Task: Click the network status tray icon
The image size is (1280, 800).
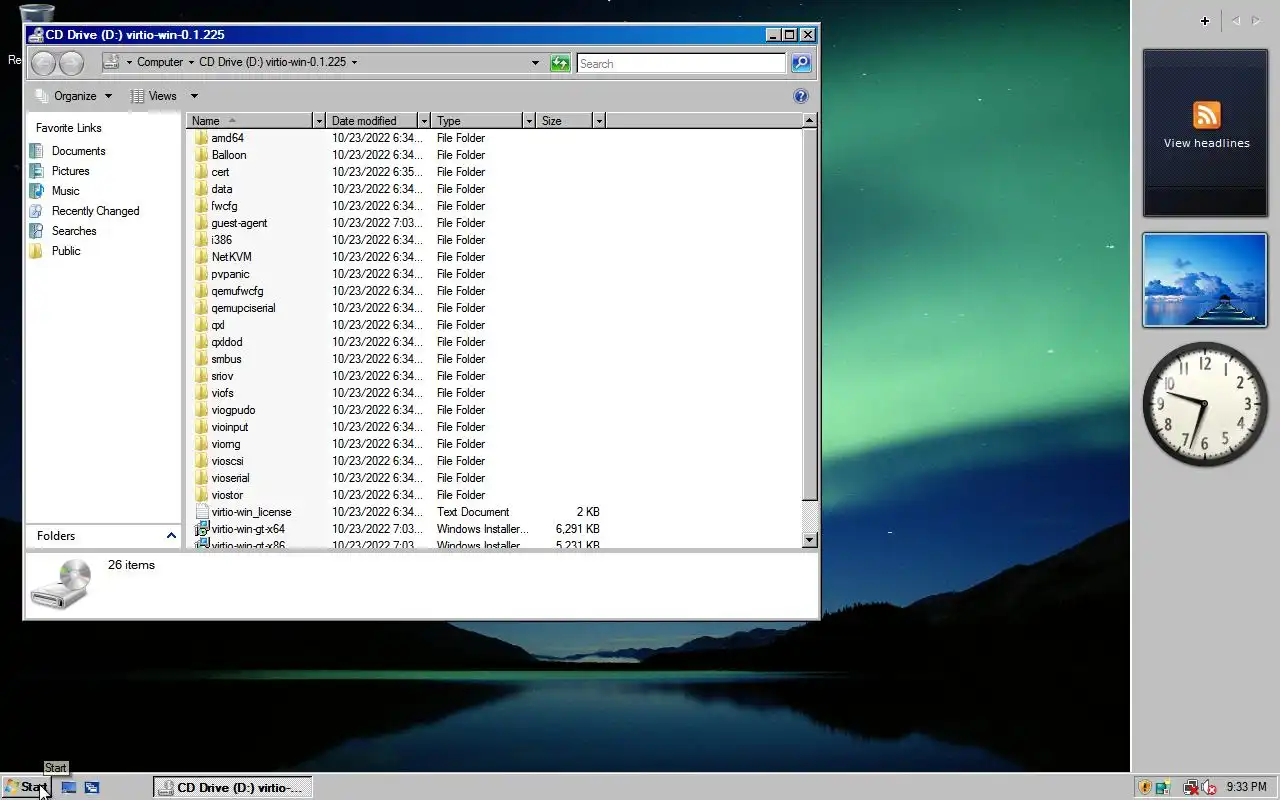Action: click(x=1190, y=787)
